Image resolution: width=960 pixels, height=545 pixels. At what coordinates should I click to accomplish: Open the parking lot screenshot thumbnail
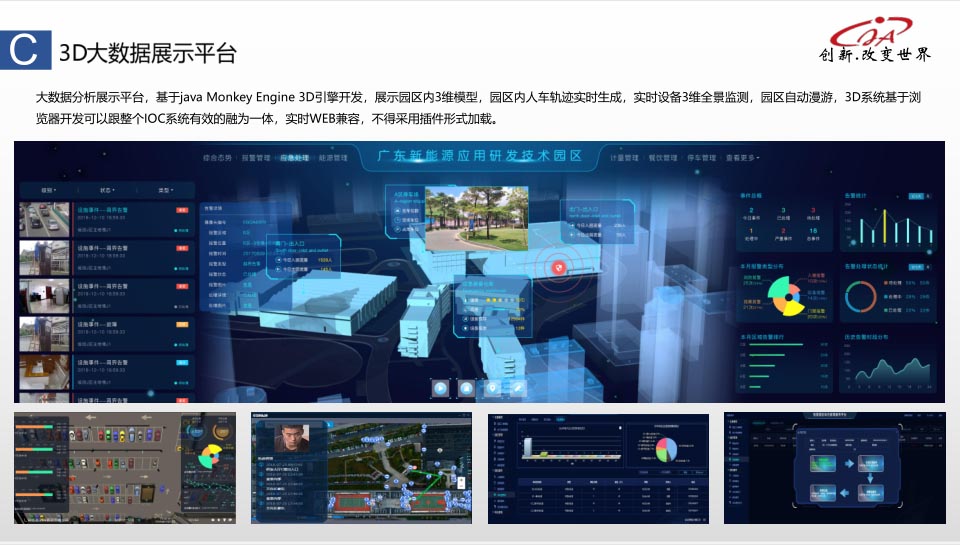[x=125, y=468]
